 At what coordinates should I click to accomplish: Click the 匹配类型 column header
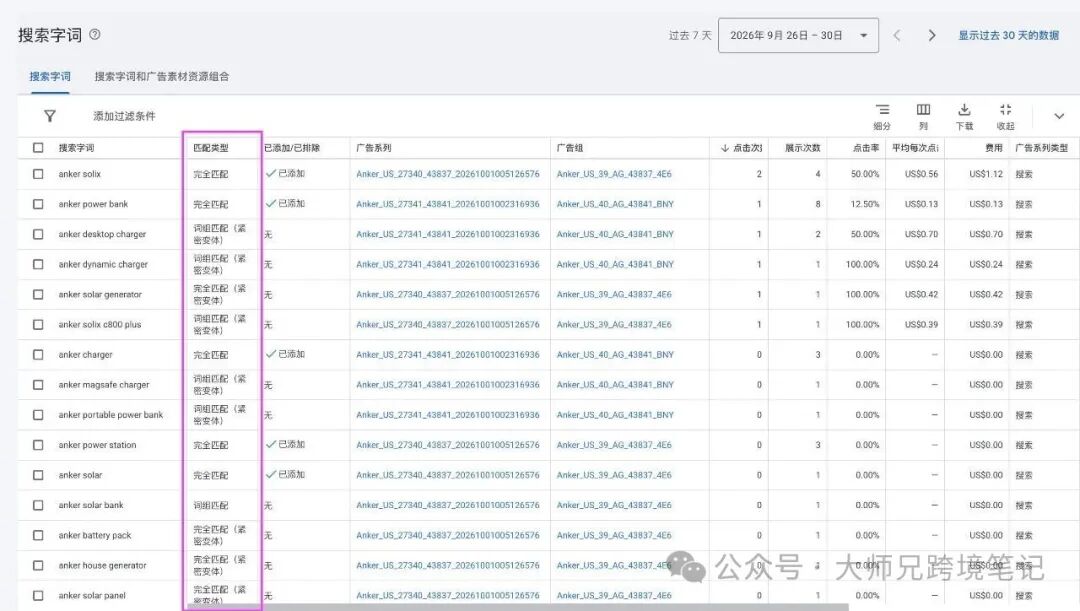tap(211, 148)
